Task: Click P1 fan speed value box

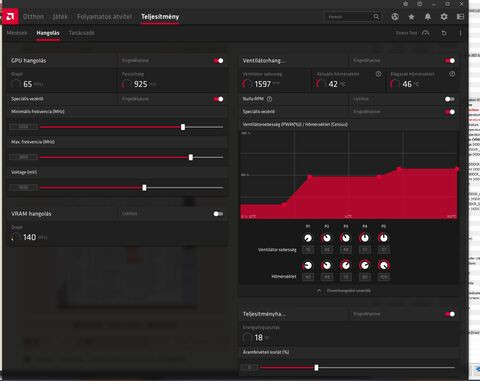Action: click(x=308, y=249)
